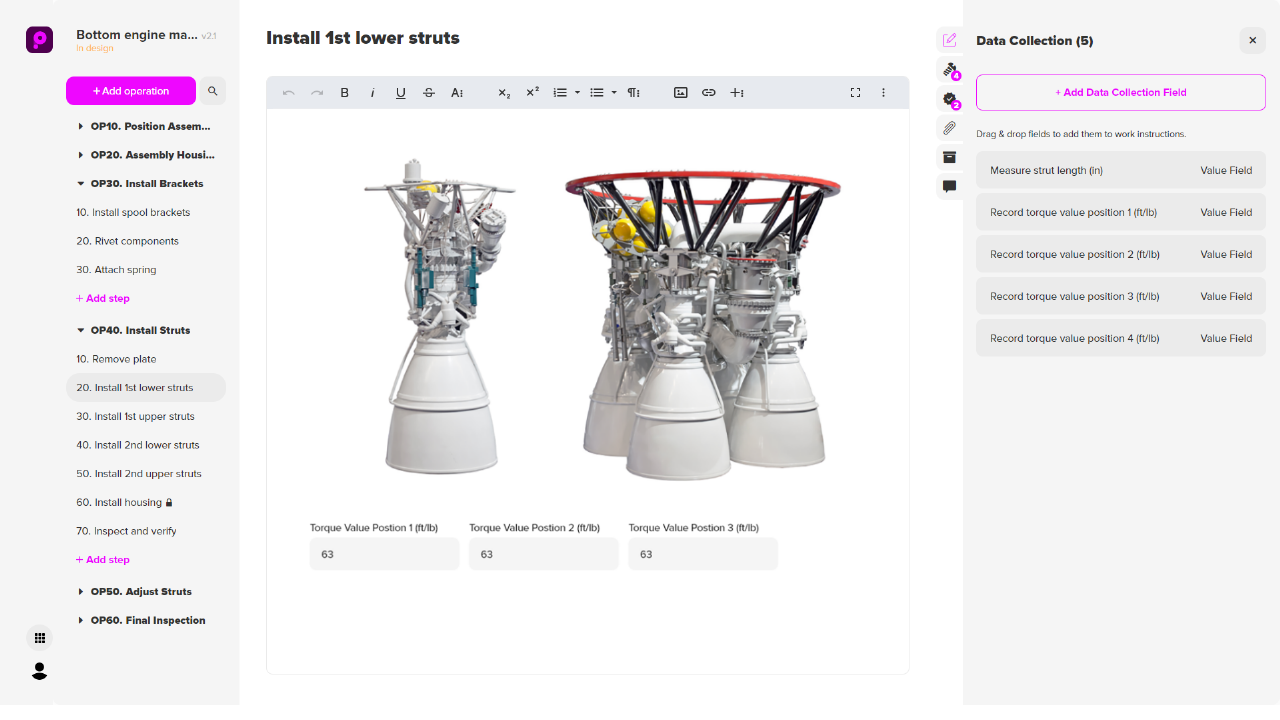Open the attachments paperclip panel
1280x720 pixels.
[x=949, y=128]
